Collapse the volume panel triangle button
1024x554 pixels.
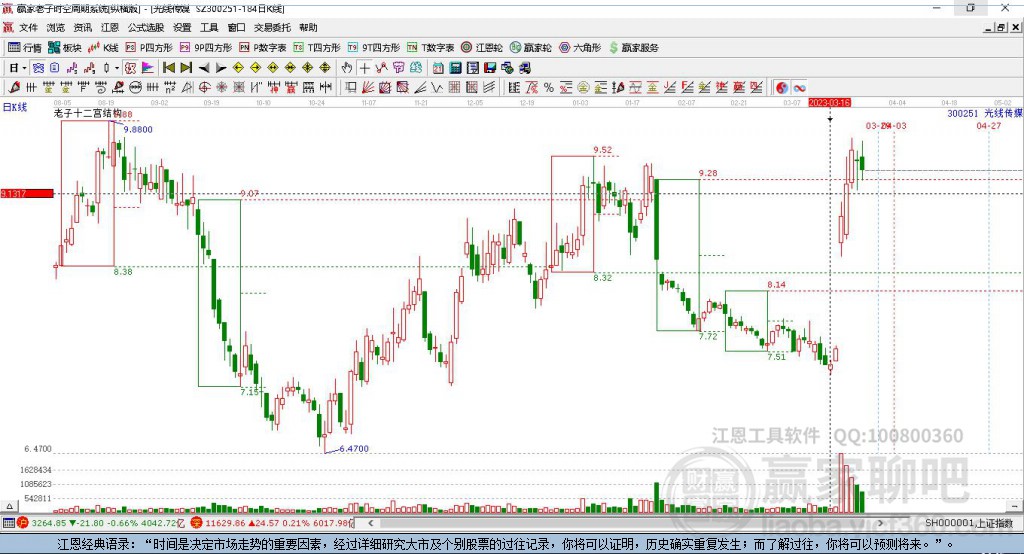pos(9,506)
